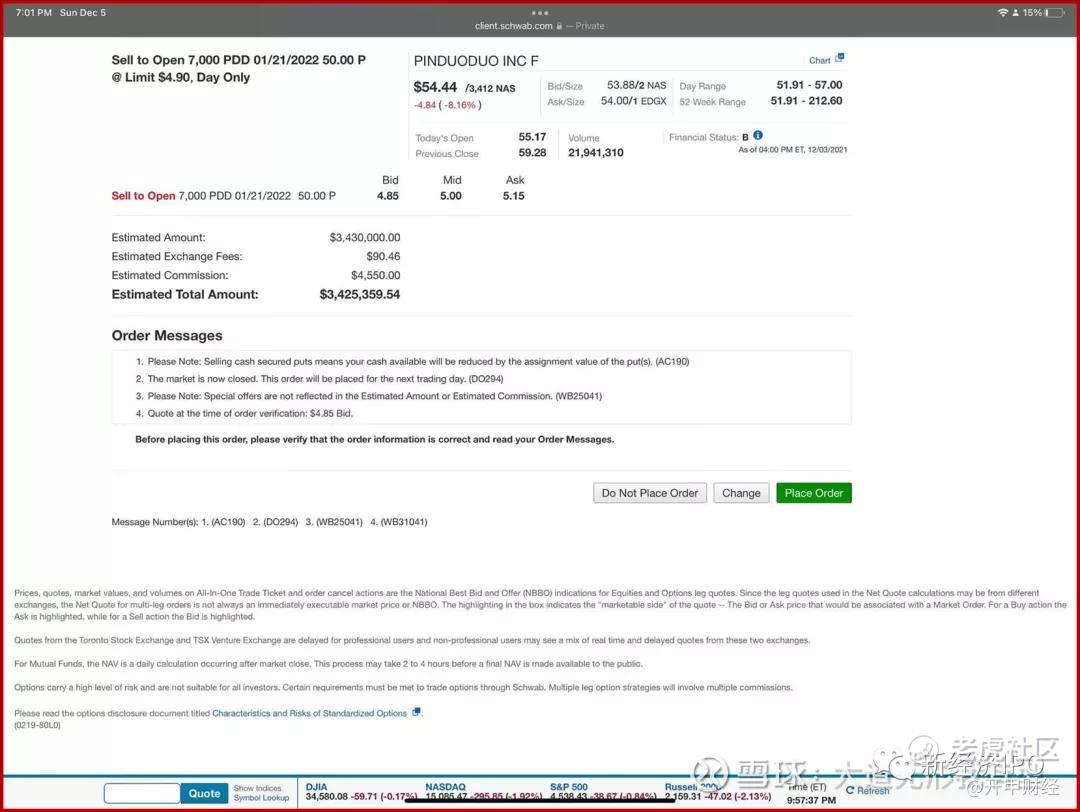Click last price $54.44

point(435,87)
